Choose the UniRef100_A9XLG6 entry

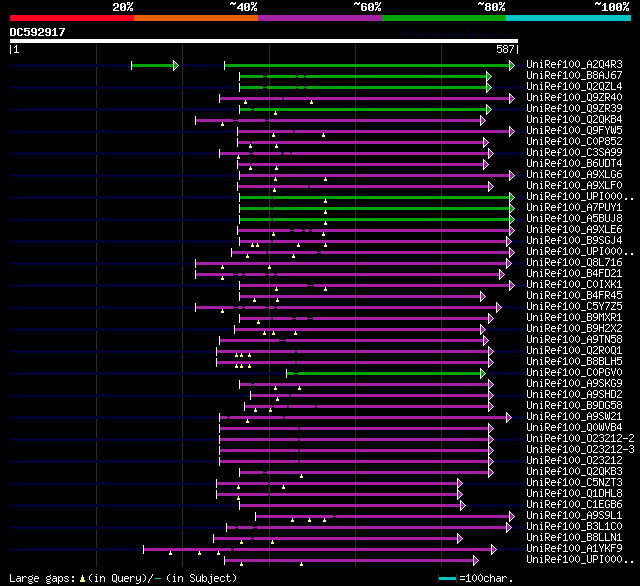click(x=574, y=175)
